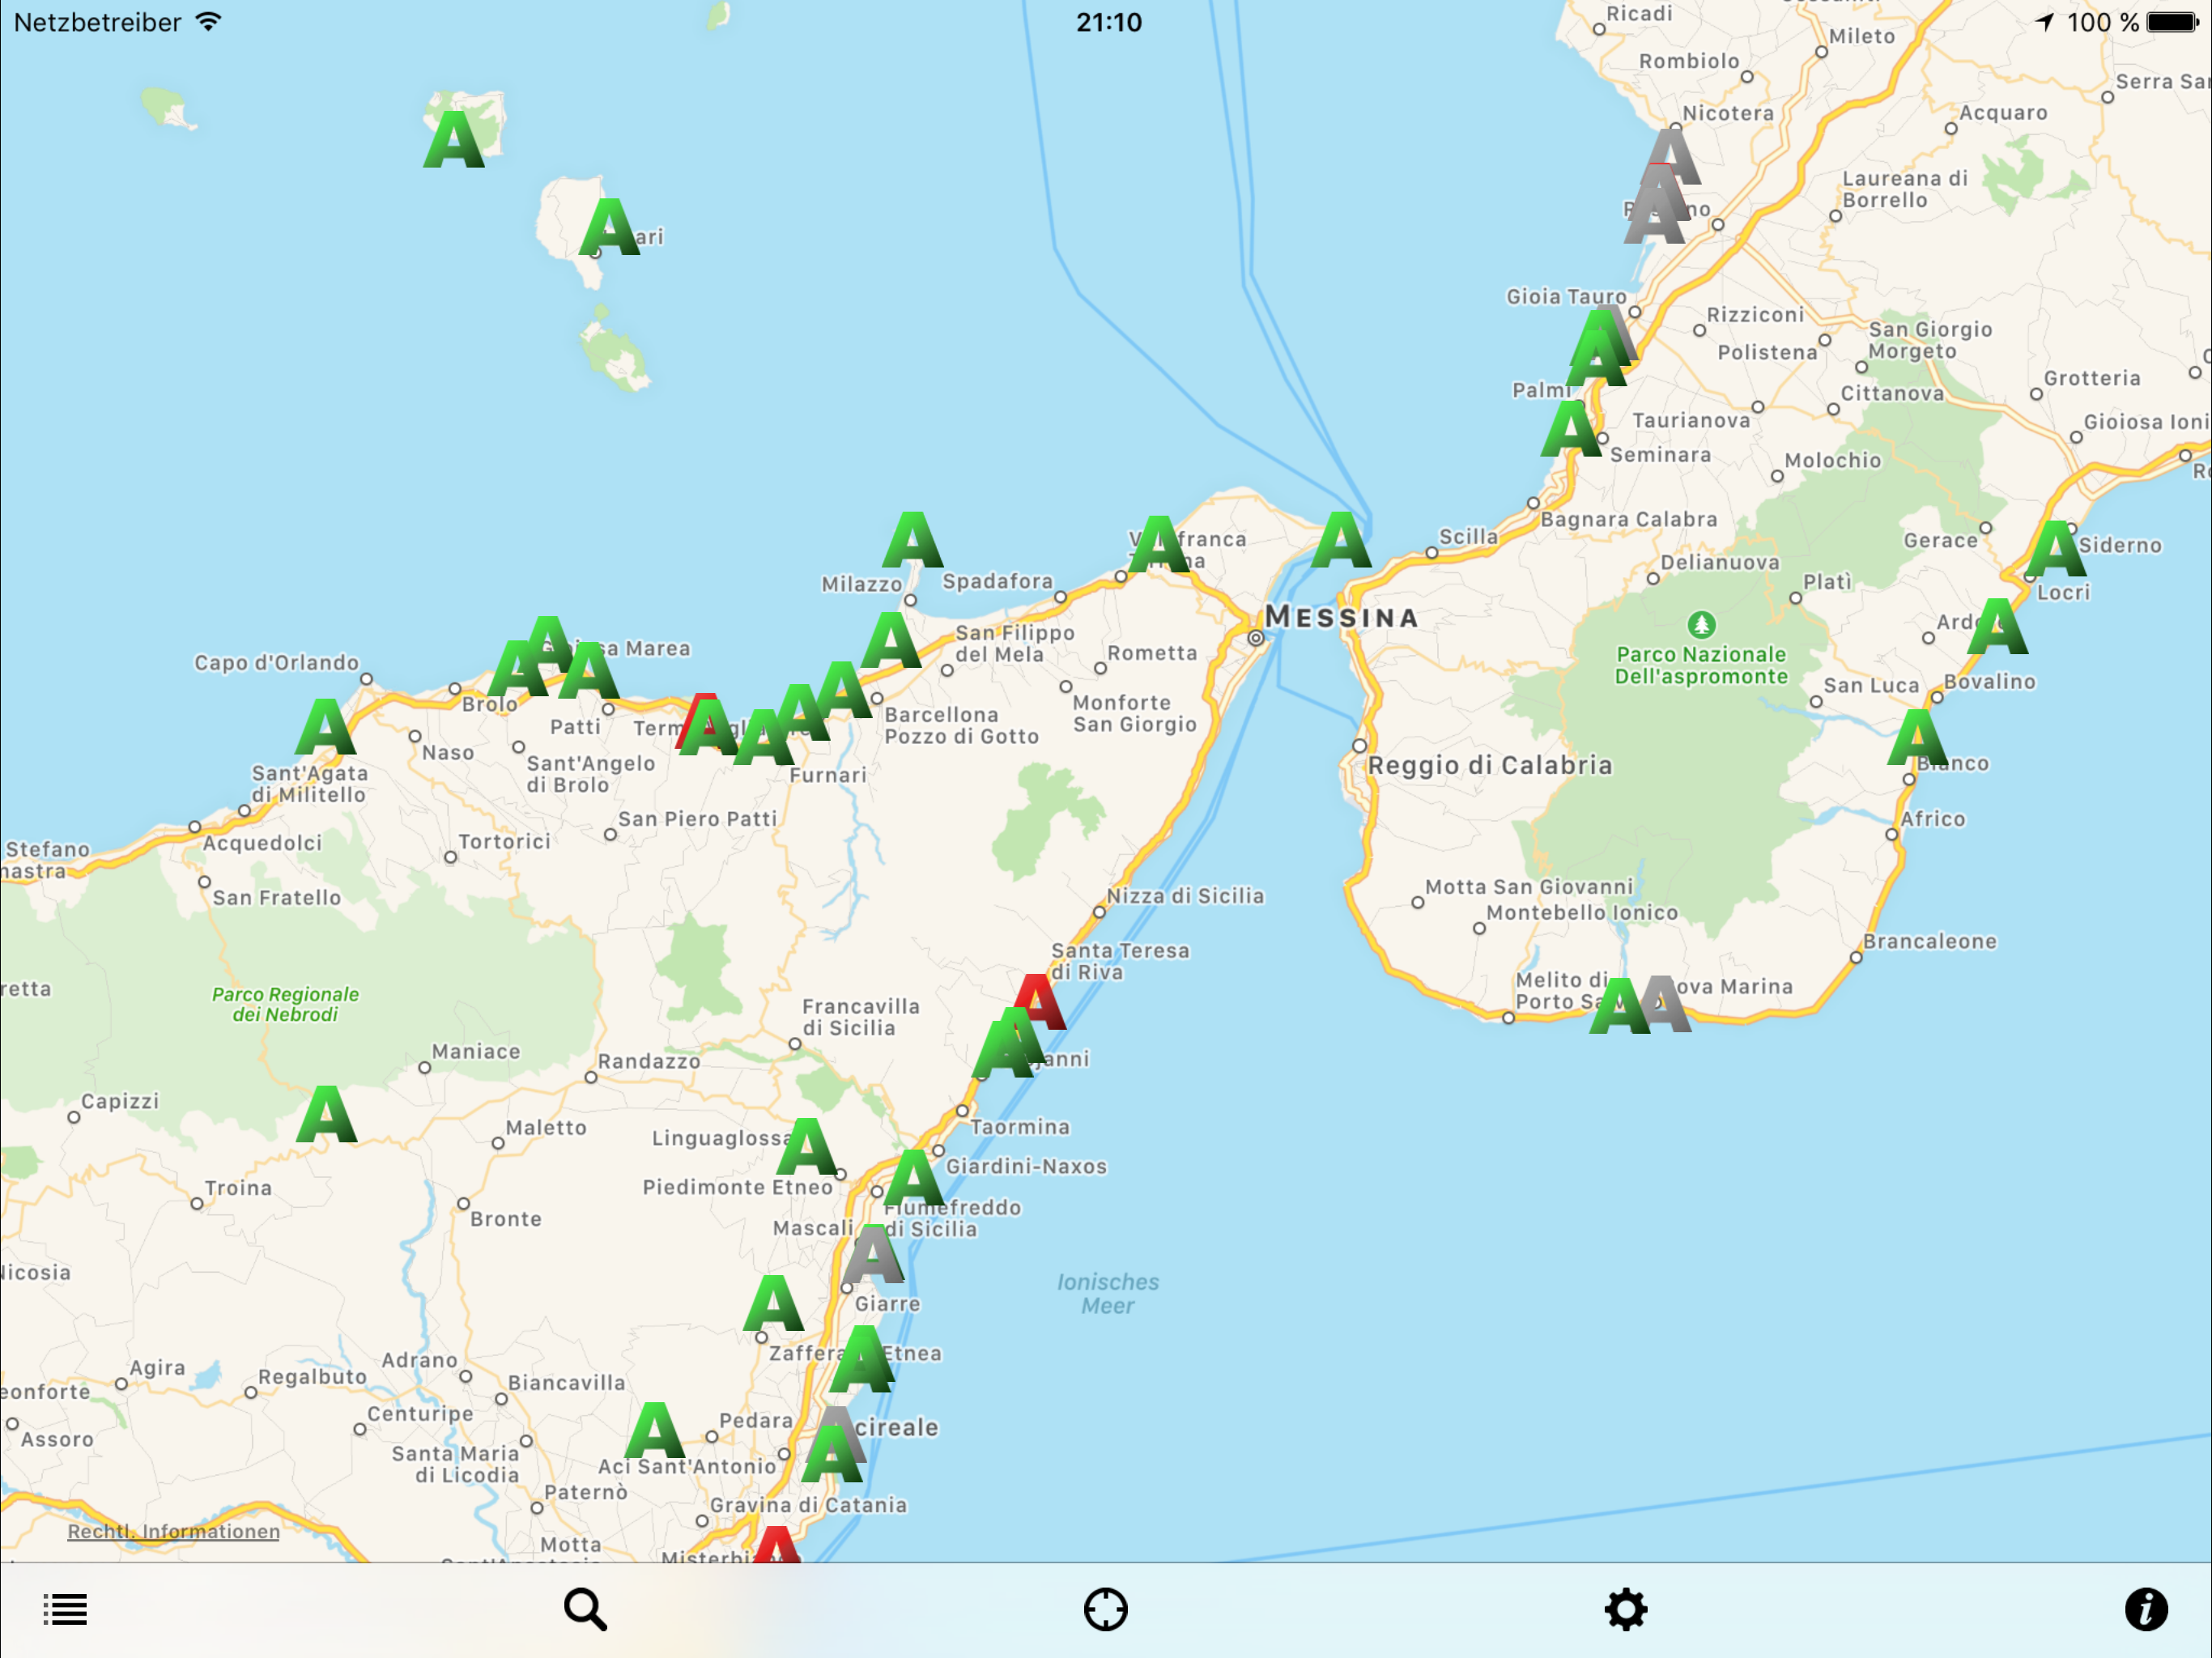
Task: Open the Rechtl. Informationen link
Action: click(173, 1532)
